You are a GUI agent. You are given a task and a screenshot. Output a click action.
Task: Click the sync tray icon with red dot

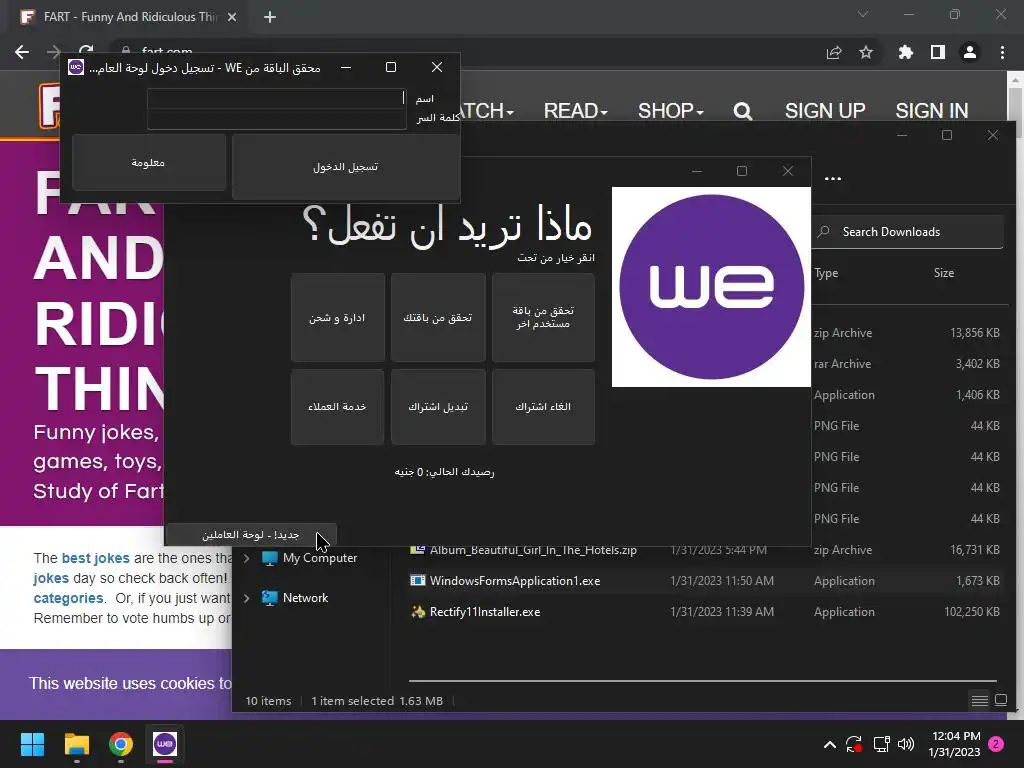(854, 744)
